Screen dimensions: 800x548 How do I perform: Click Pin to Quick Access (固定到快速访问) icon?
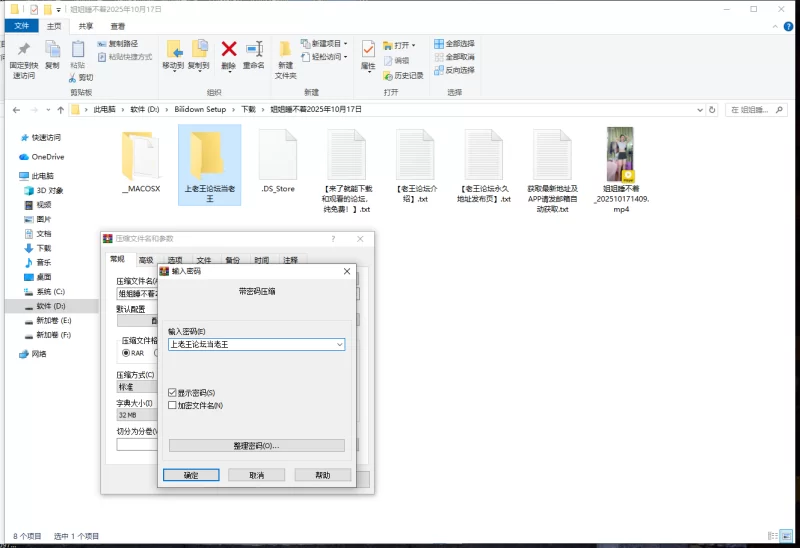coord(23,50)
